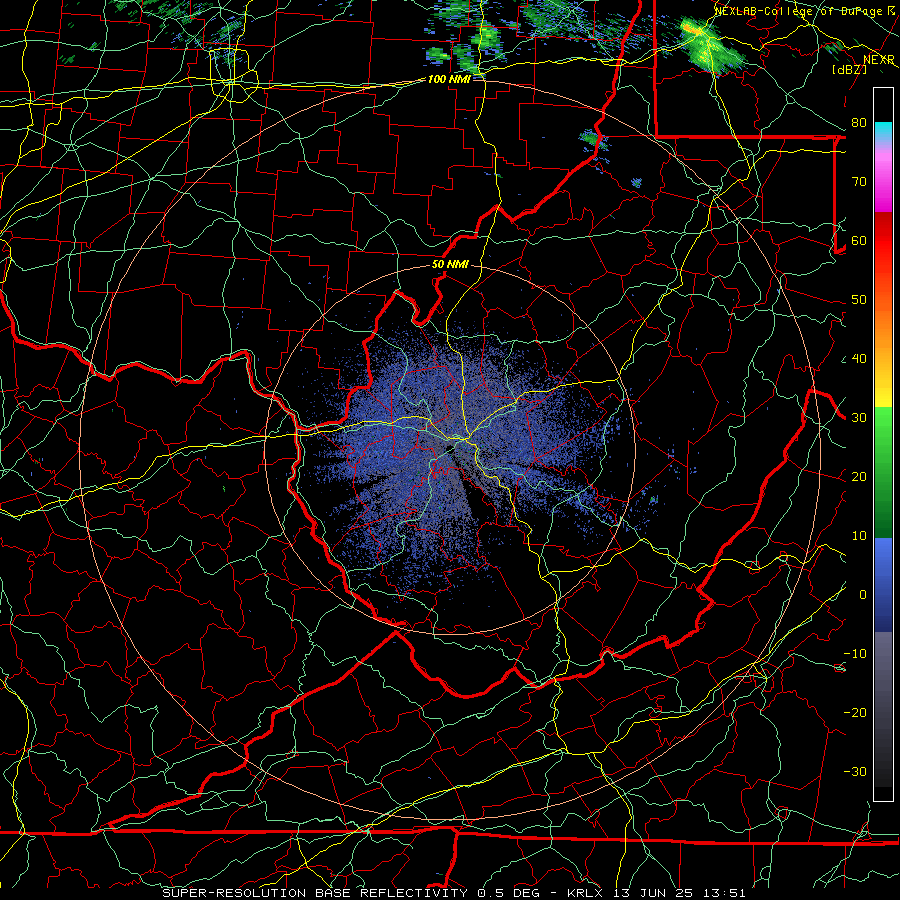The width and height of the screenshot is (900, 900).
Task: Click the '-20' value on dBZ scale
Action: [855, 713]
